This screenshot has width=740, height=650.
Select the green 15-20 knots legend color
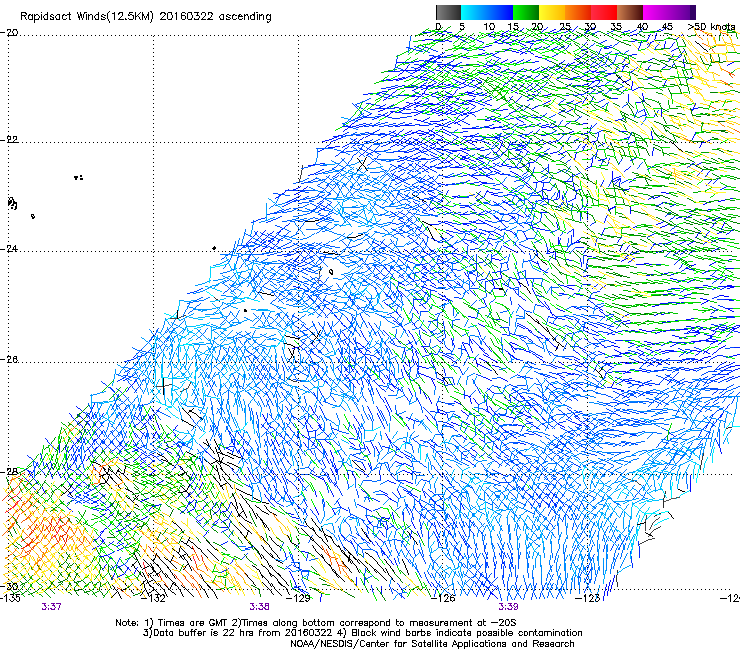[526, 12]
